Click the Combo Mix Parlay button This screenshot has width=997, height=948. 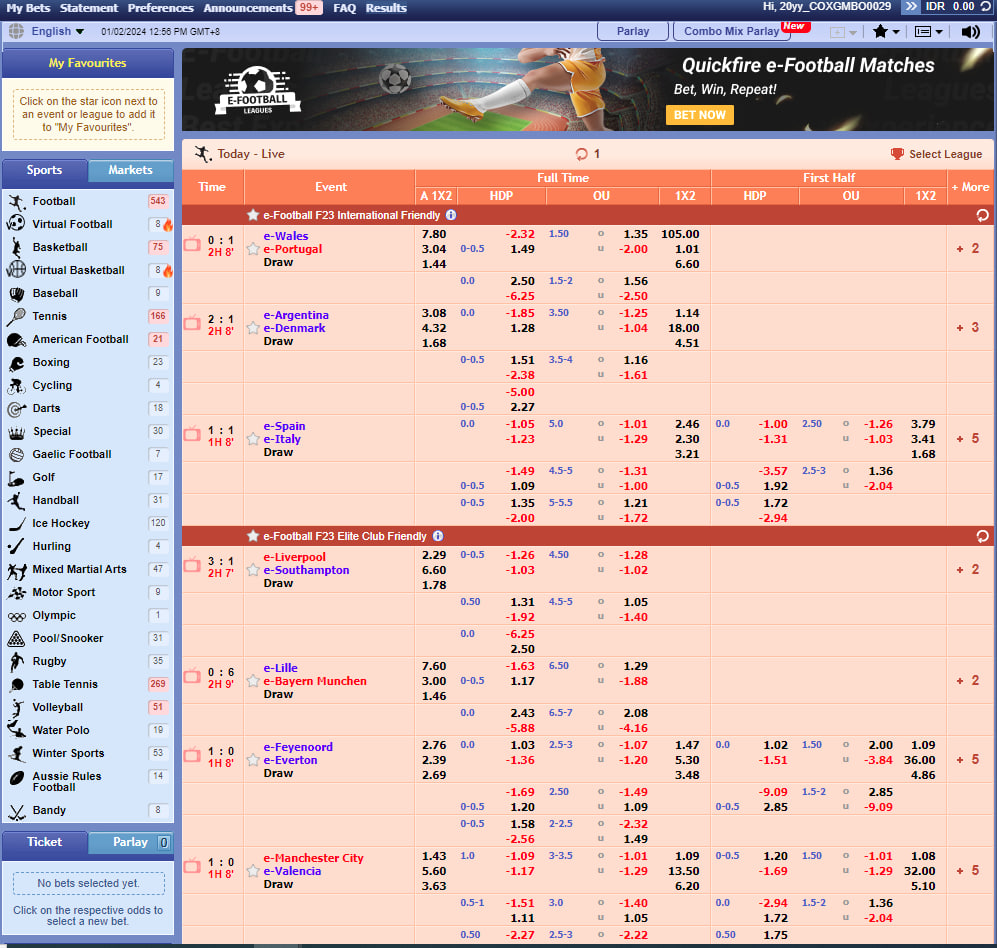pyautogui.click(x=731, y=31)
